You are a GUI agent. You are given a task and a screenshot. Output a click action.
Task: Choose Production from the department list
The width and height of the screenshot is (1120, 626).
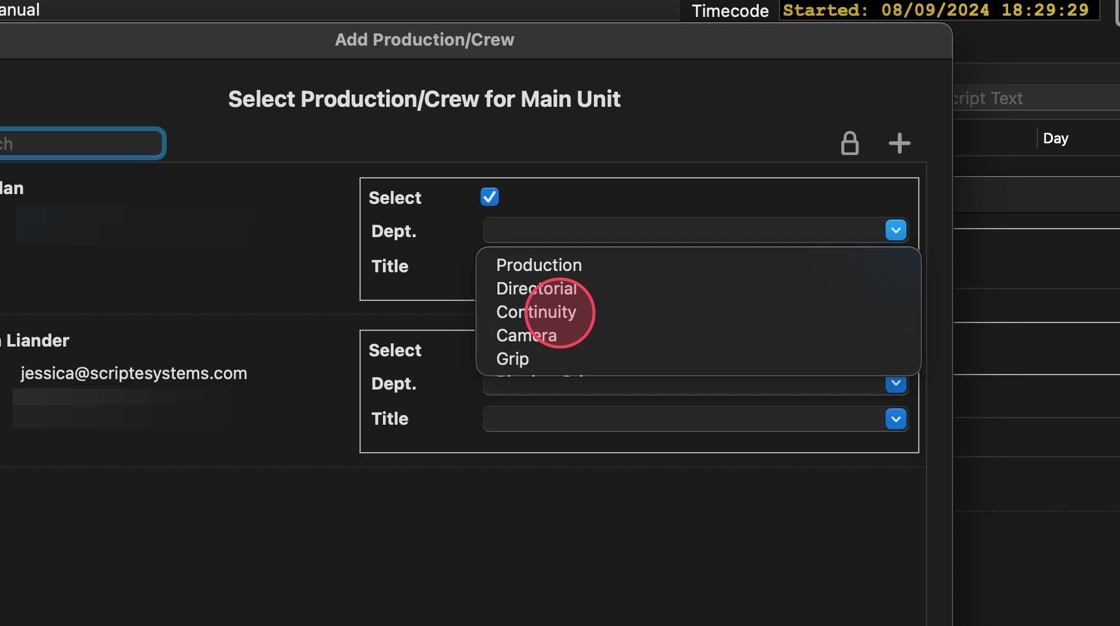pos(539,265)
